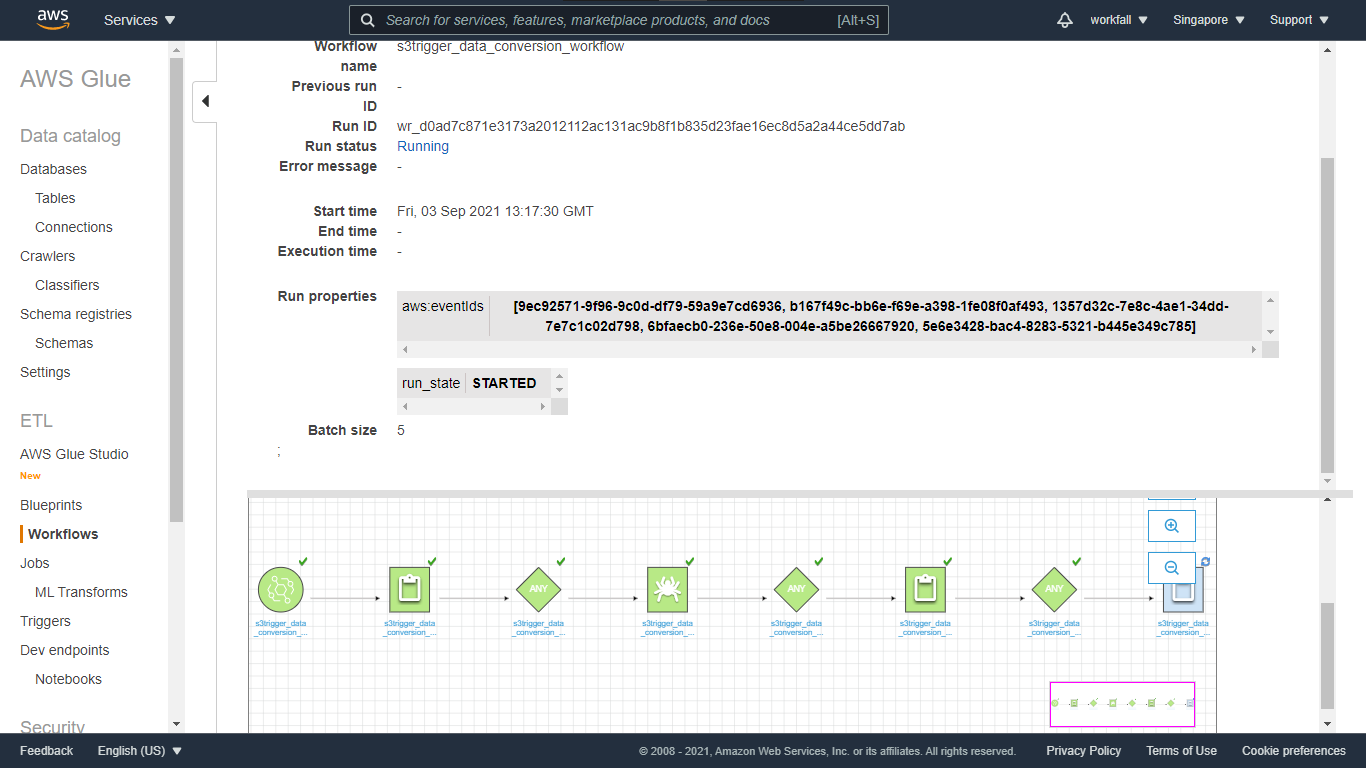
Task: Open Cookie preferences
Action: [1294, 751]
